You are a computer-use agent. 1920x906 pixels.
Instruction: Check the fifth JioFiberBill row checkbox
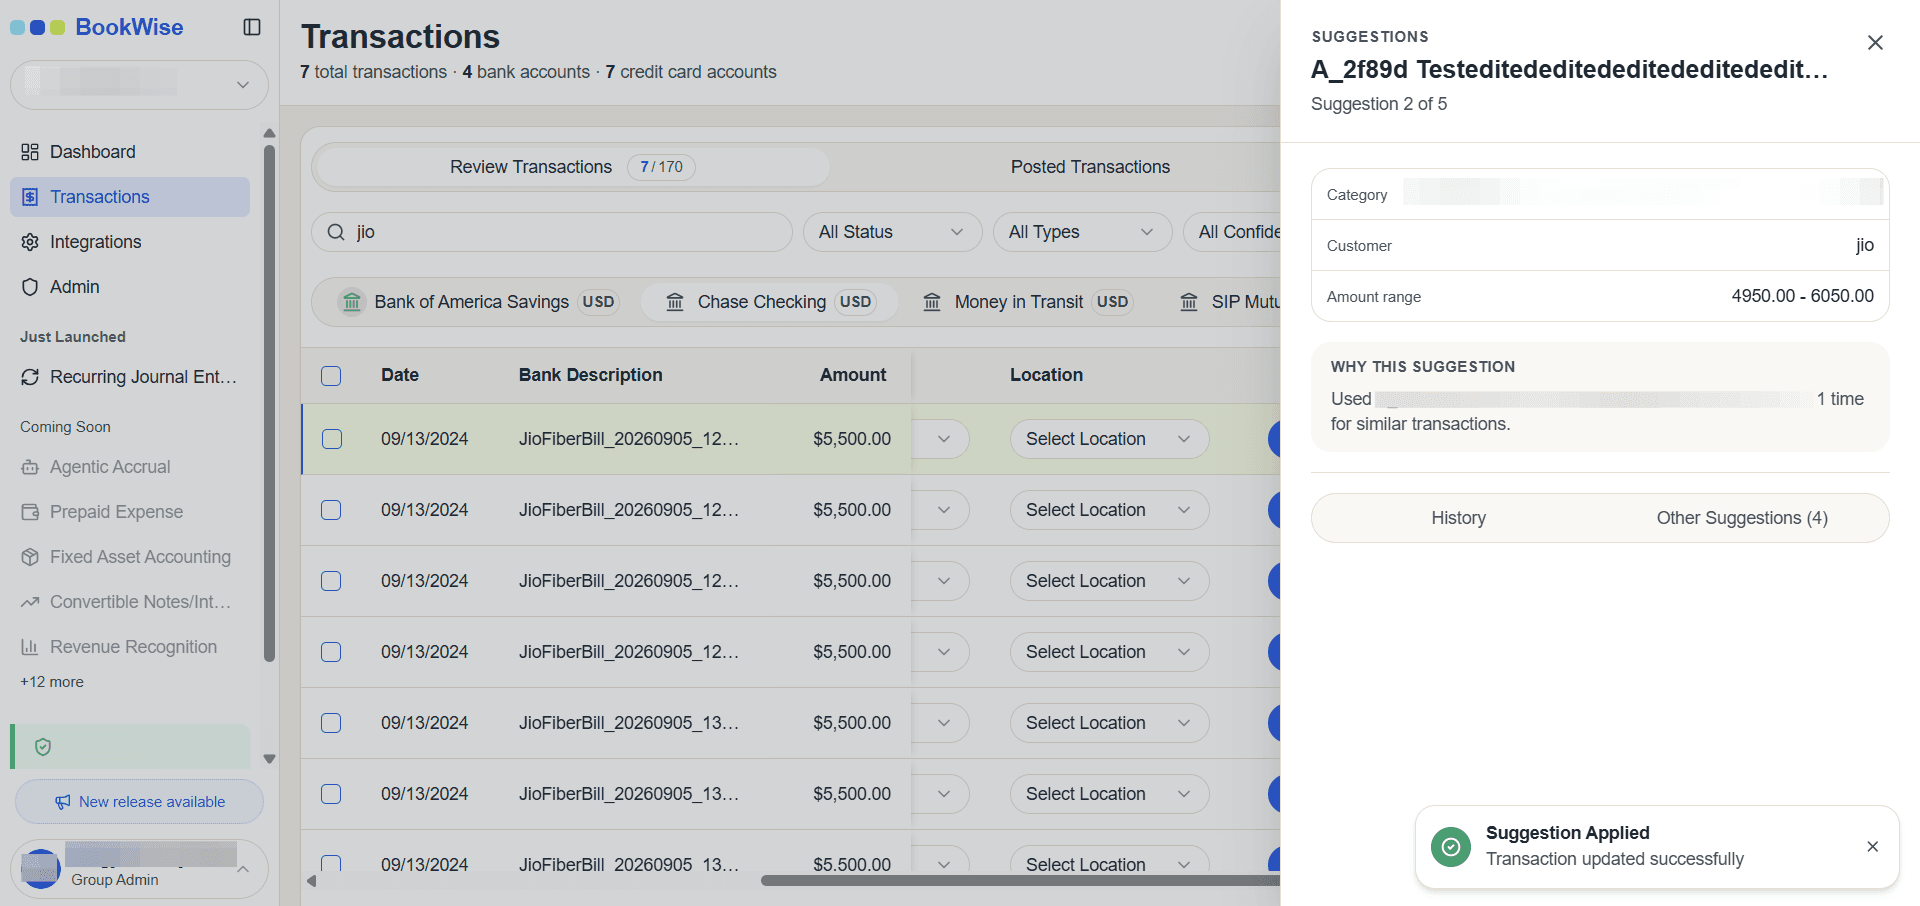[331, 723]
